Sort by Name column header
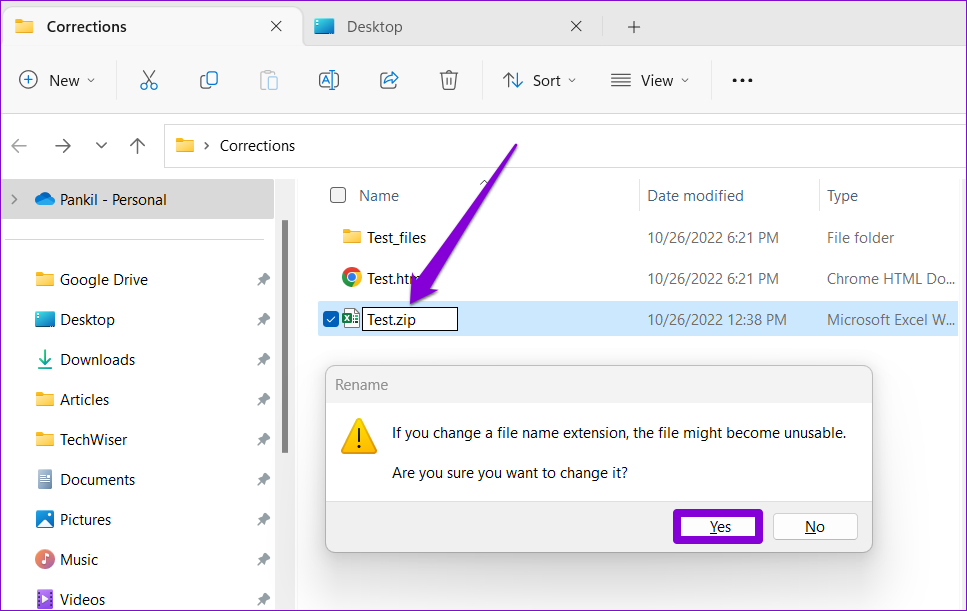This screenshot has height=611, width=967. [379, 195]
